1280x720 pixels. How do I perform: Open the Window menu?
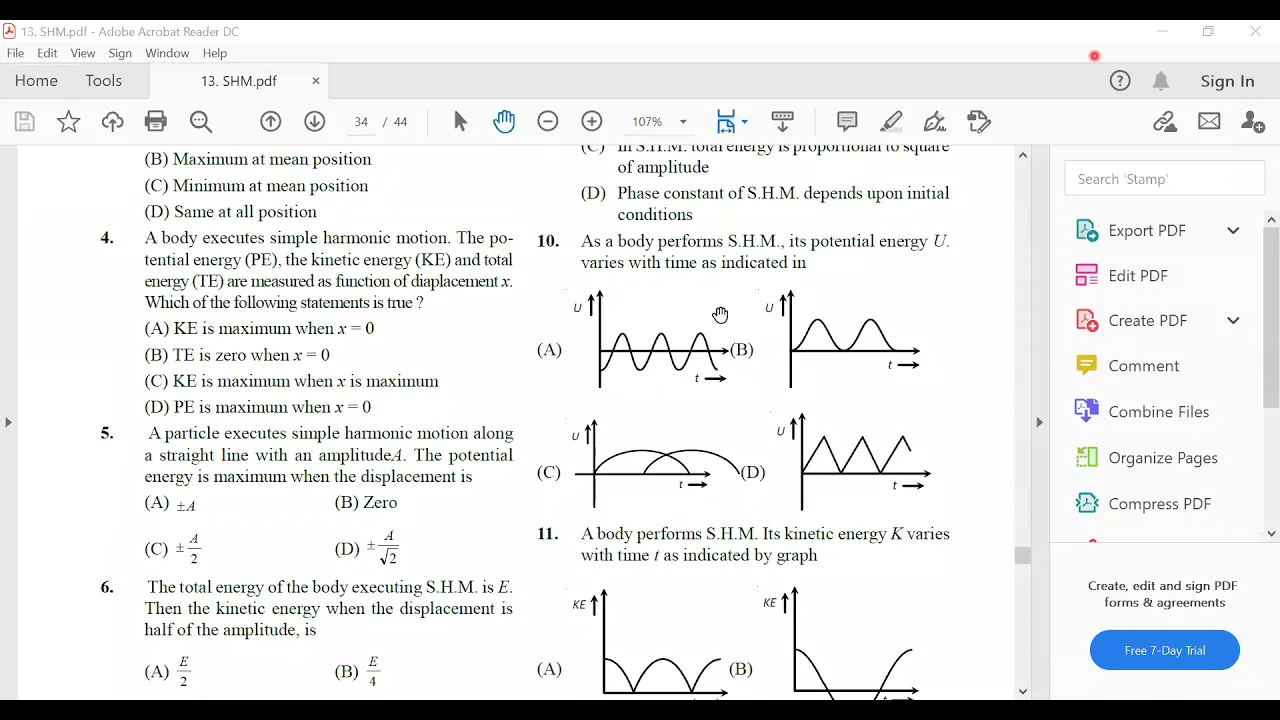click(167, 53)
